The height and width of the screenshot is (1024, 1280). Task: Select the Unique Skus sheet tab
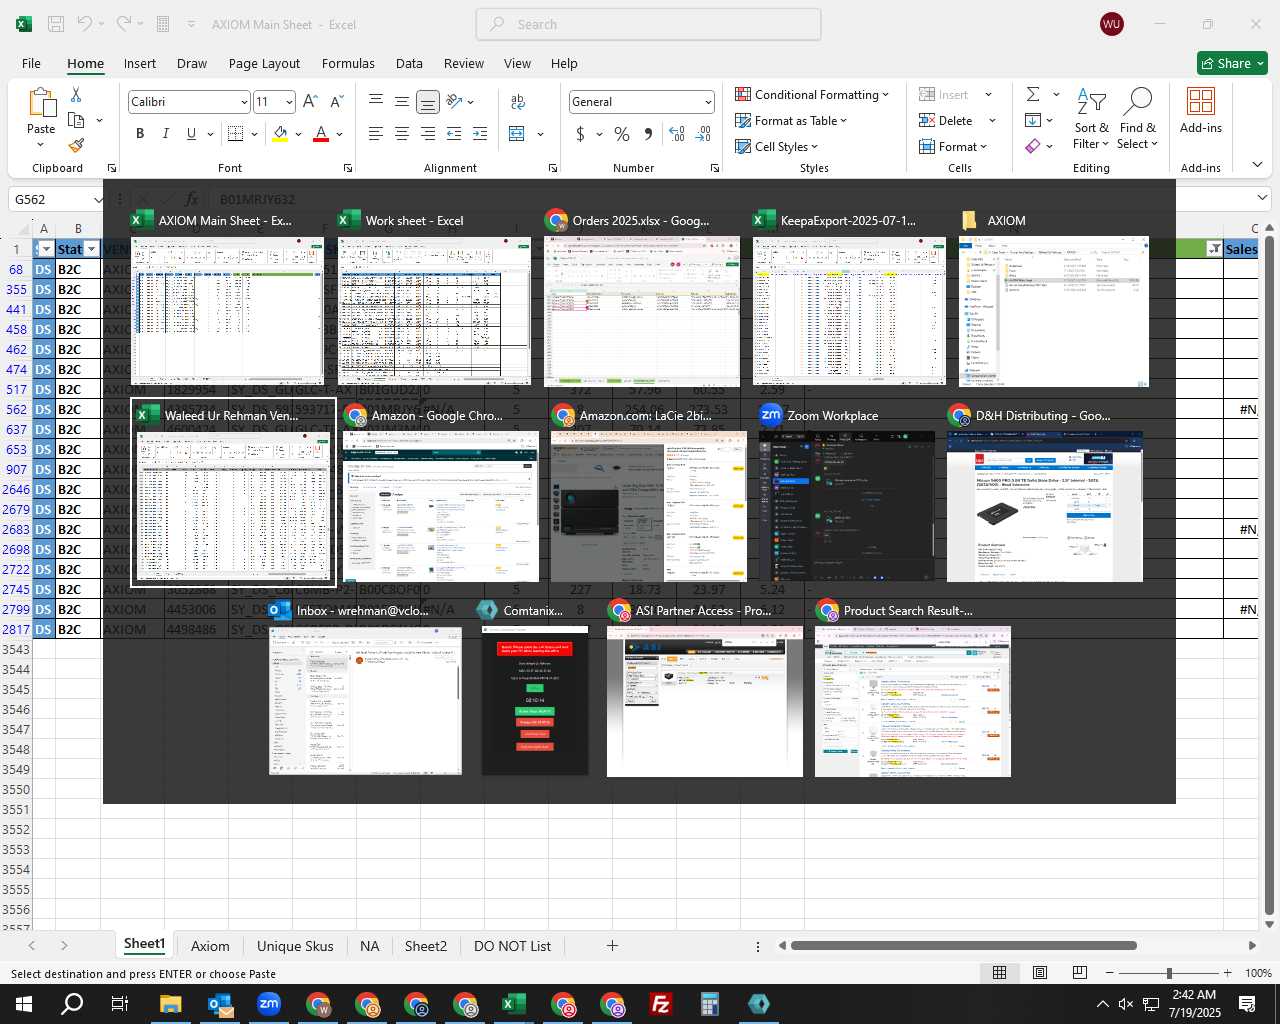point(295,946)
